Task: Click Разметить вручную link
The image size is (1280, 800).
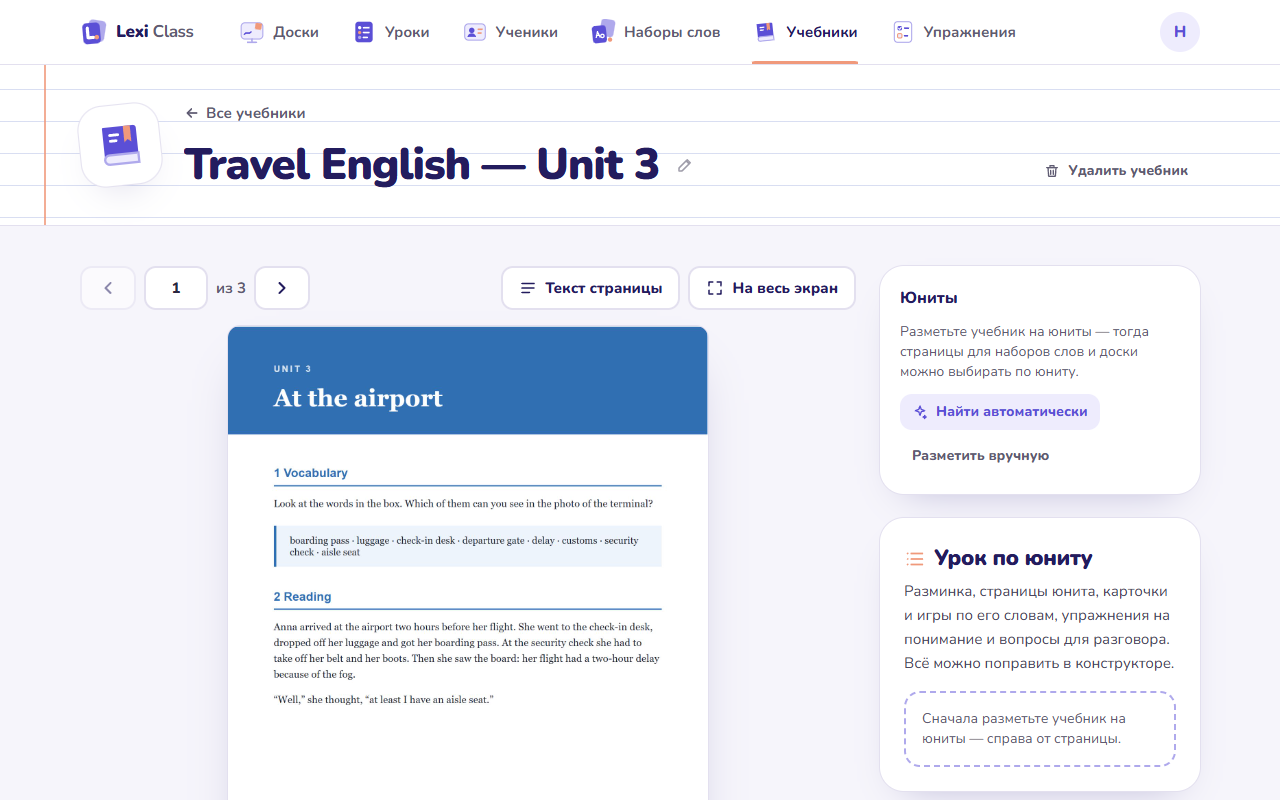Action: point(980,455)
